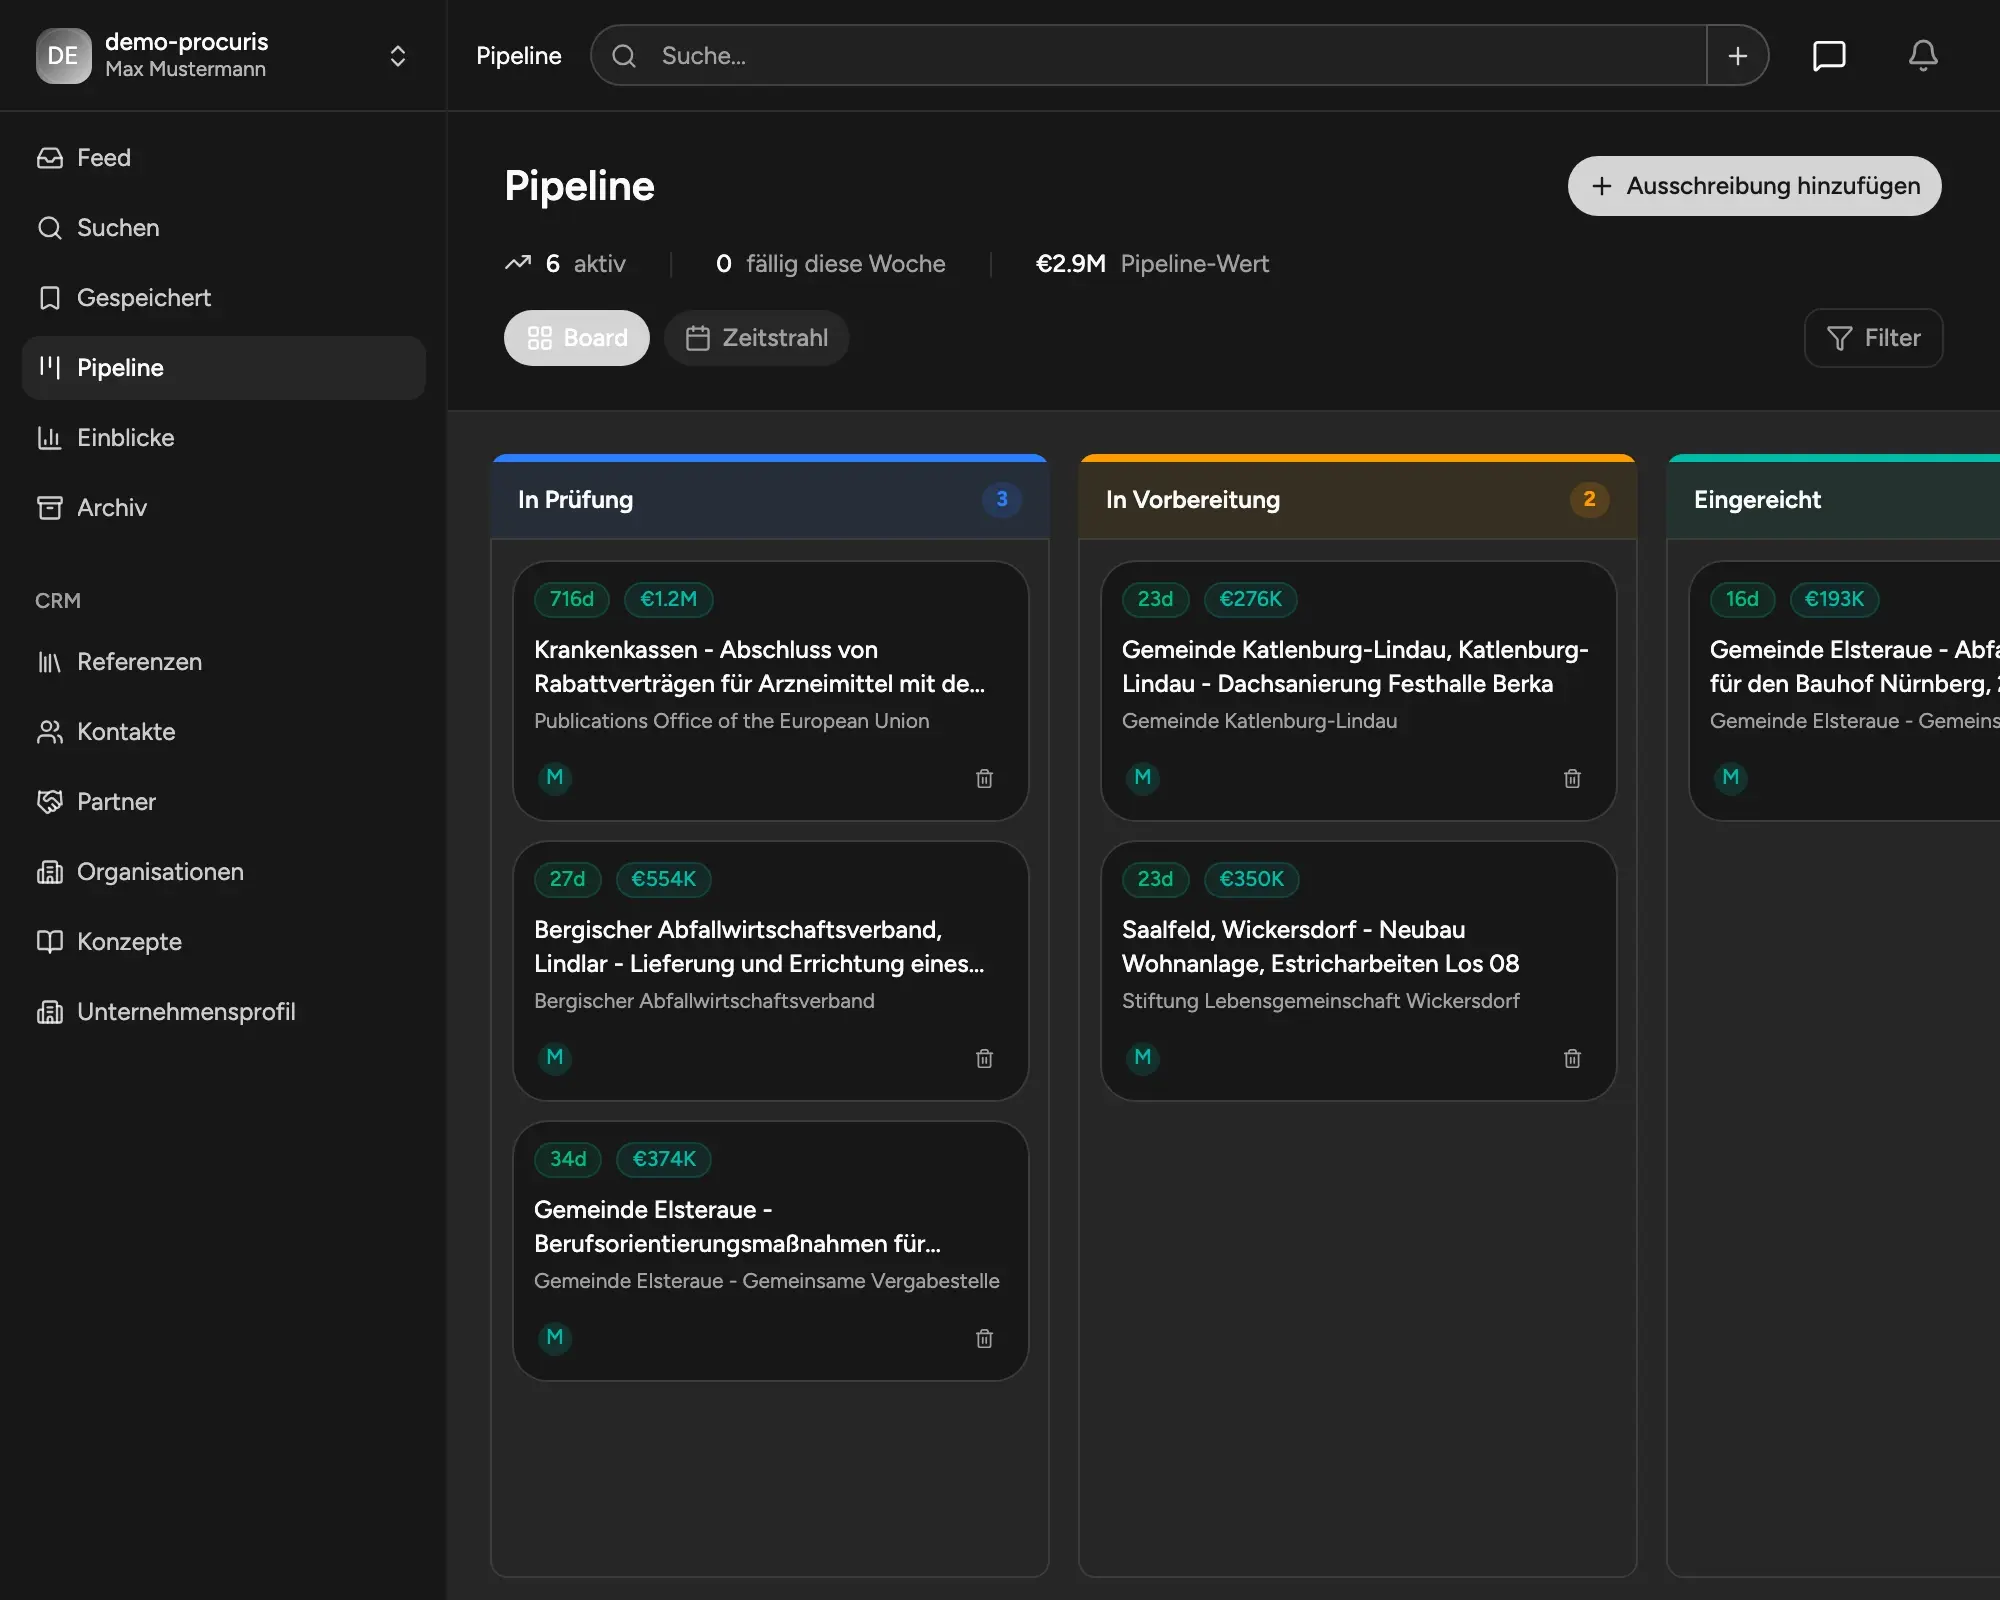Delete the Krankenkassen tender card

point(984,778)
